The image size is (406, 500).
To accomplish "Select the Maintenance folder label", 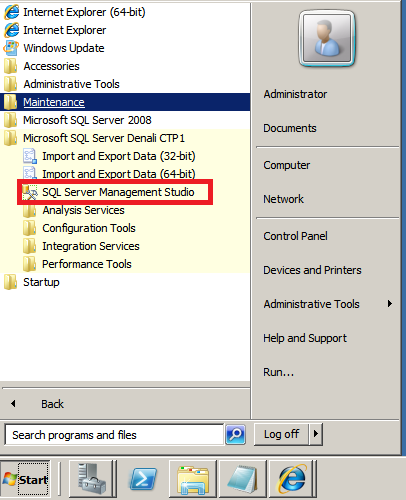I will [54, 102].
